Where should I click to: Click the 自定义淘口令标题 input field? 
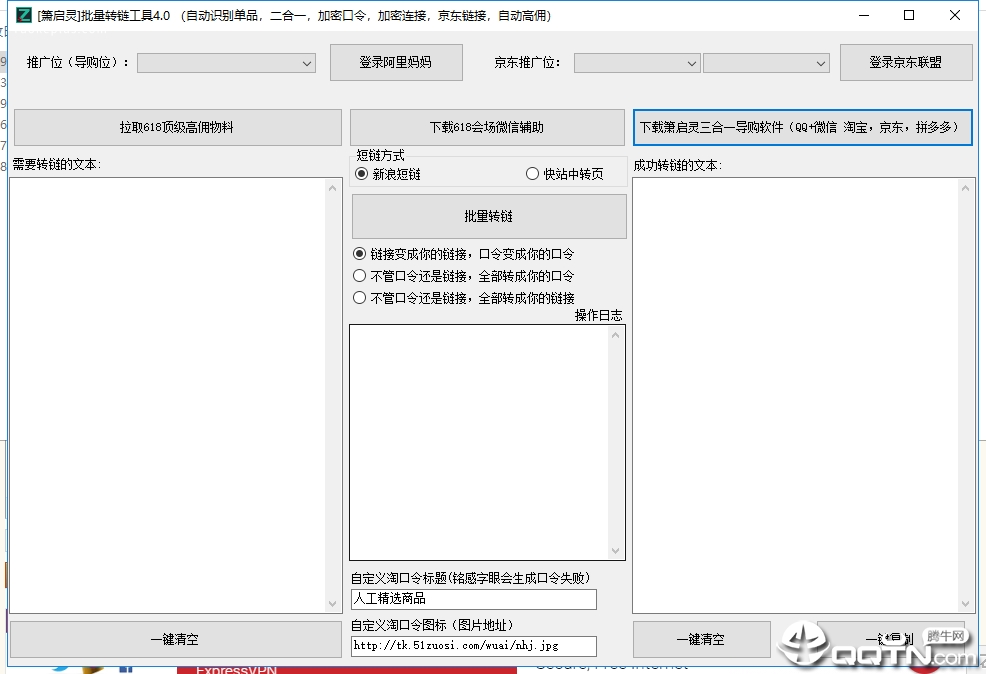click(474, 599)
